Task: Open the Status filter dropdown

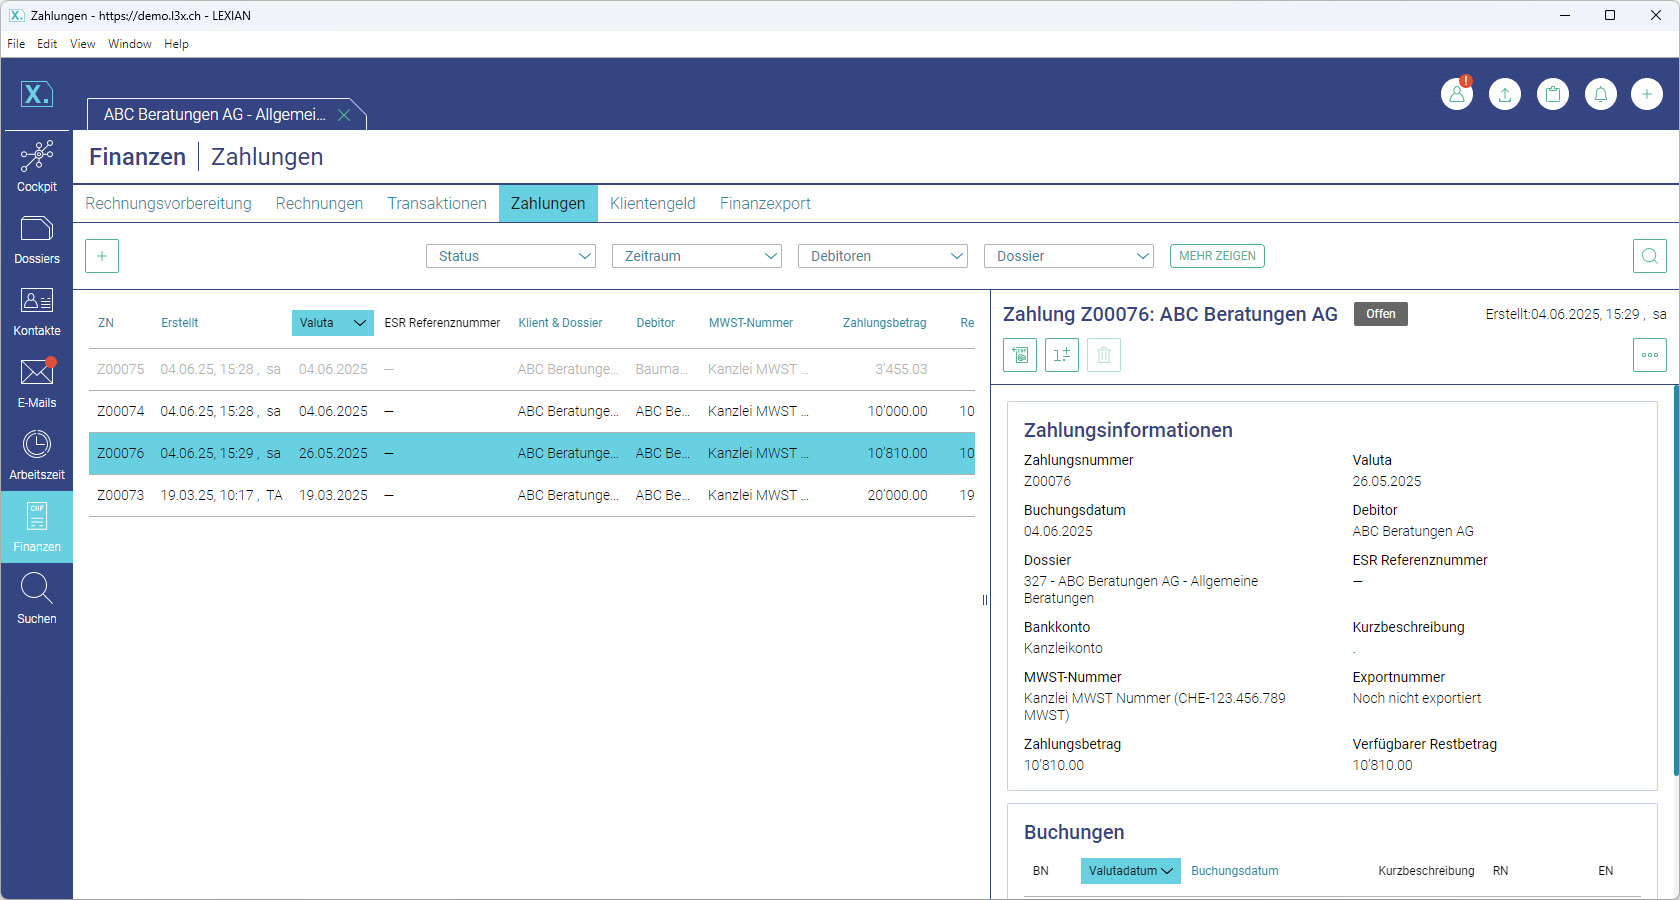Action: pyautogui.click(x=511, y=256)
